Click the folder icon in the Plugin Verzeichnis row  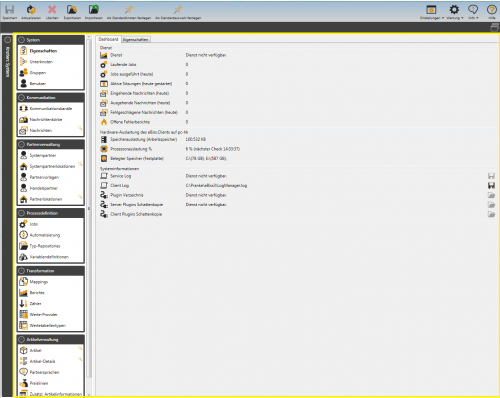coord(491,195)
